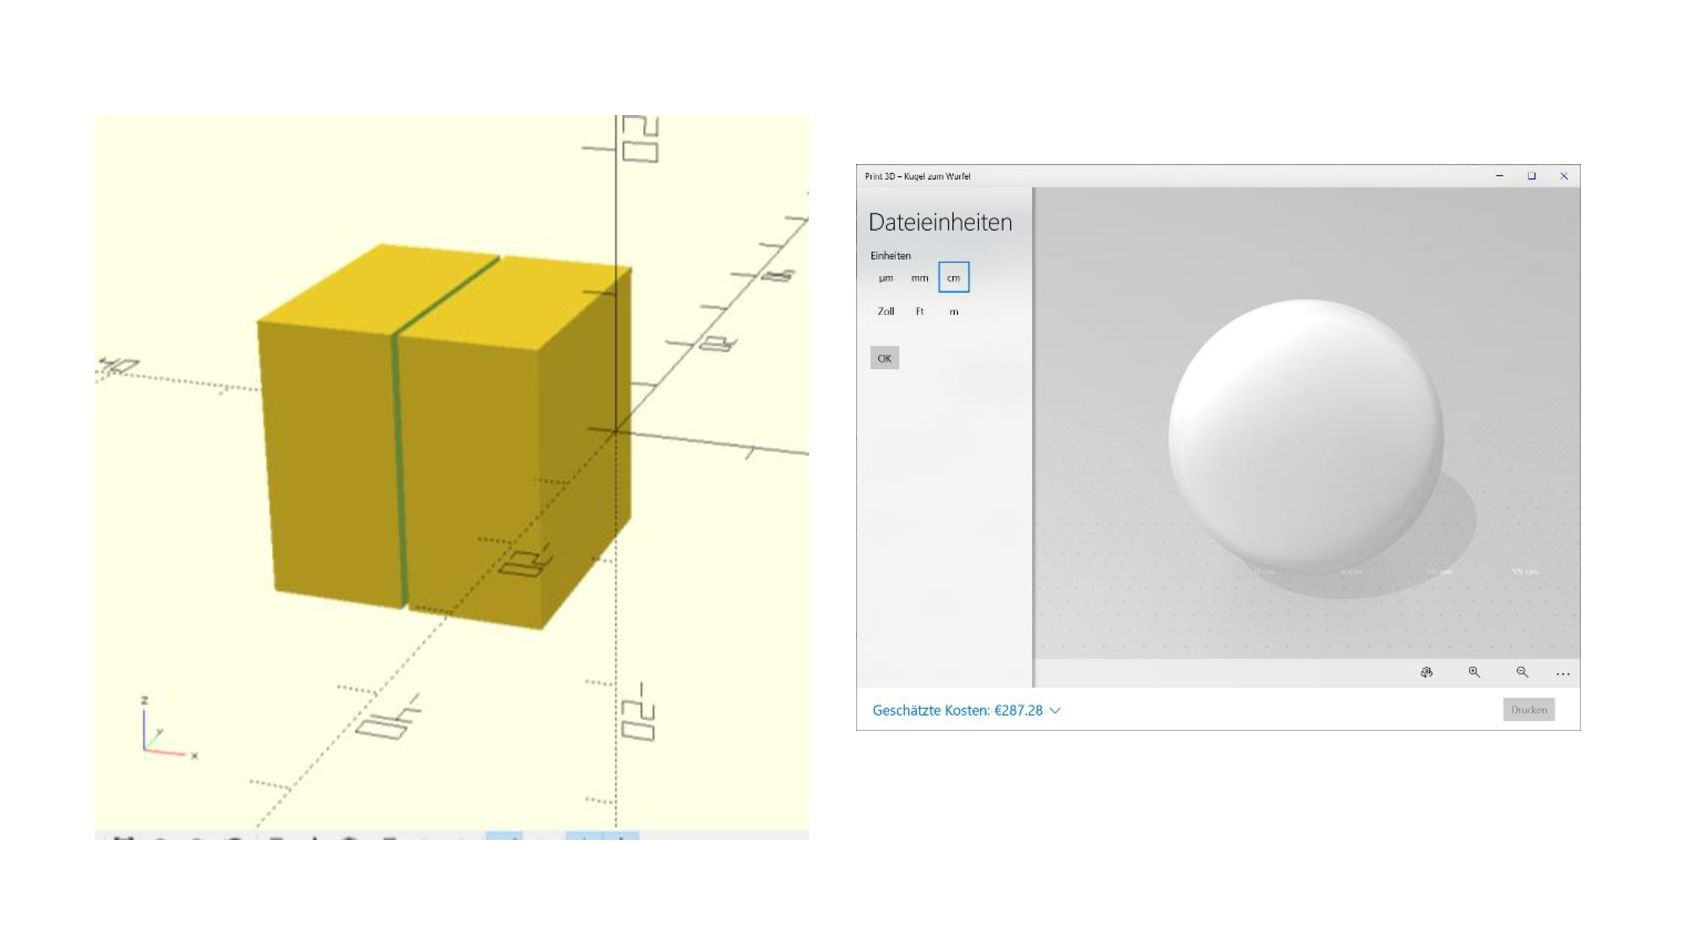
Task: Click the XYZ axis orientation indicator
Action: tap(162, 731)
